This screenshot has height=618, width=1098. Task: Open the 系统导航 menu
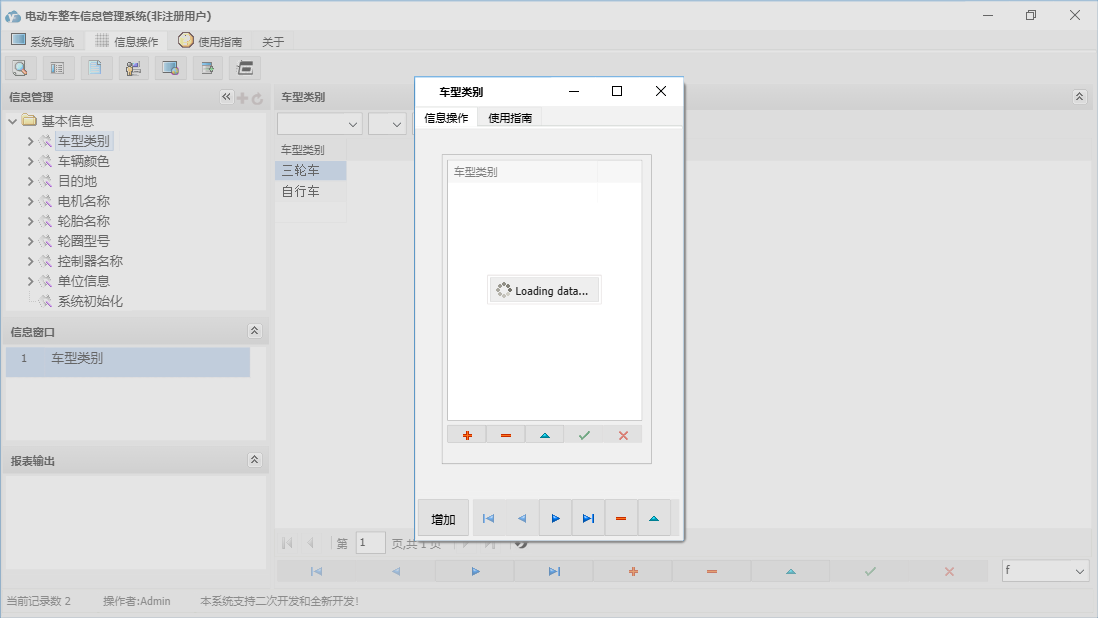pyautogui.click(x=42, y=41)
